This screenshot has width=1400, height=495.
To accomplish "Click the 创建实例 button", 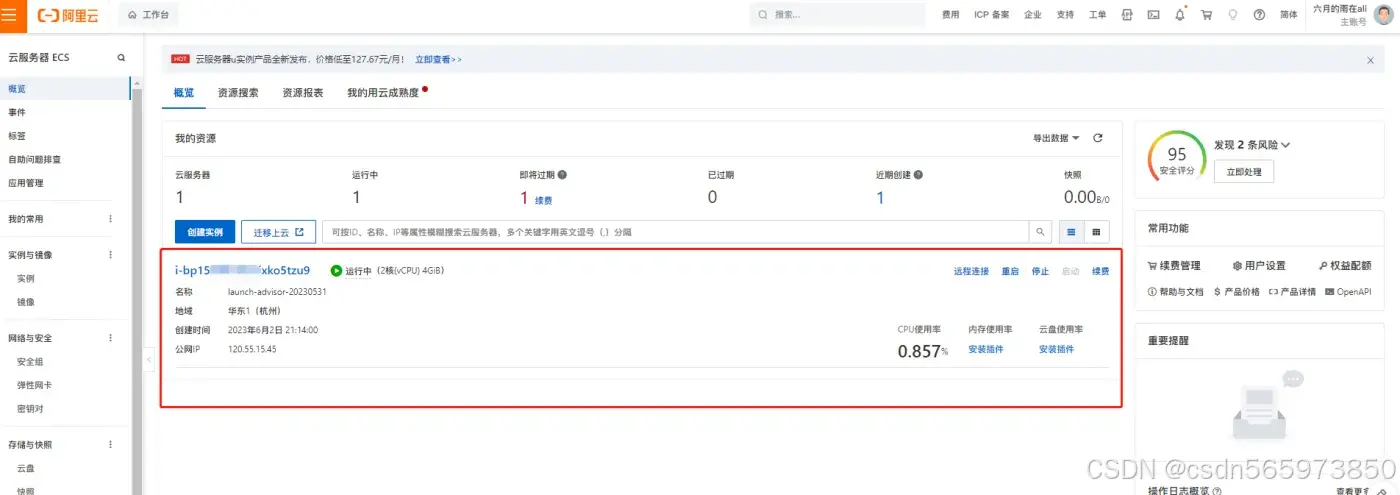I will [x=205, y=232].
